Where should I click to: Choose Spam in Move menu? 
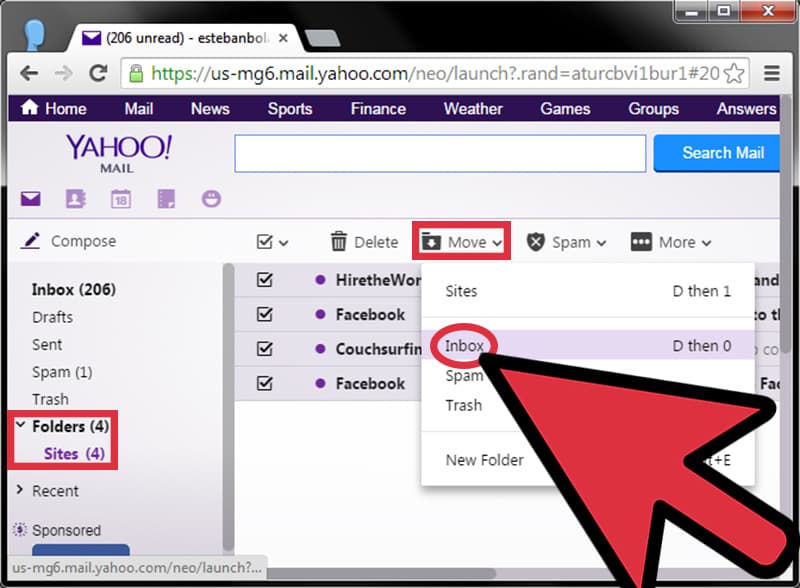(464, 376)
